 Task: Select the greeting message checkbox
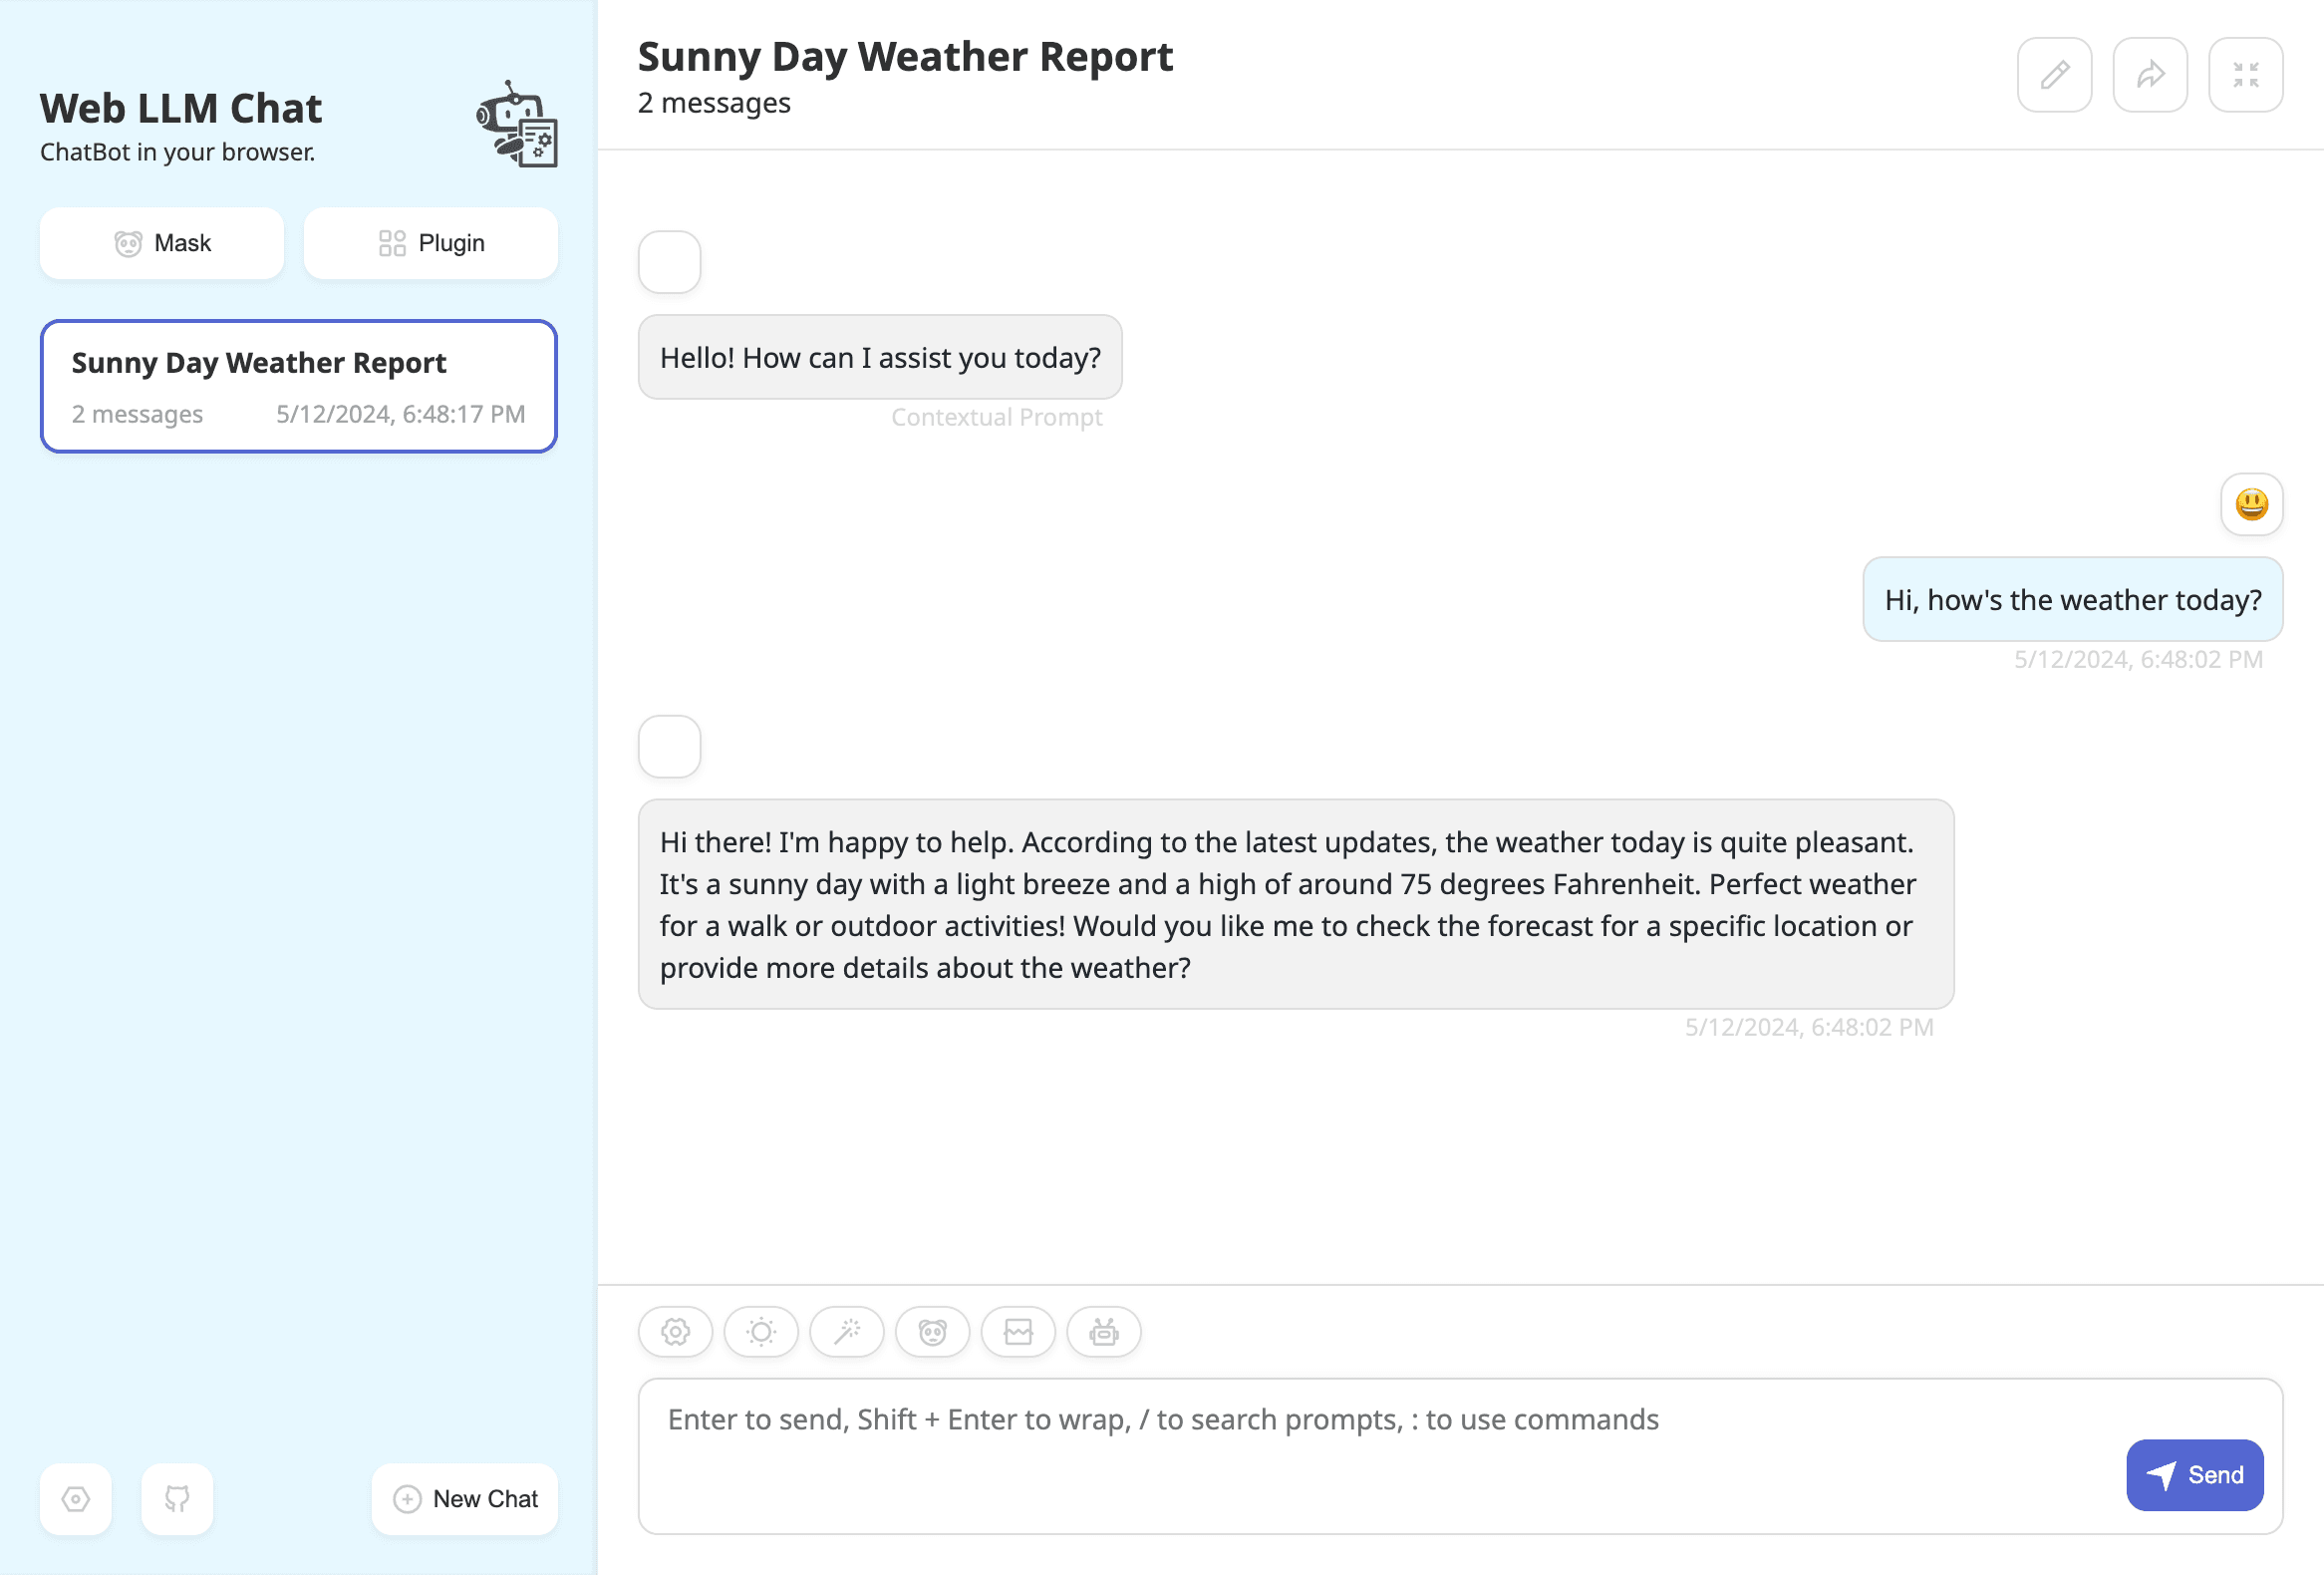click(669, 261)
